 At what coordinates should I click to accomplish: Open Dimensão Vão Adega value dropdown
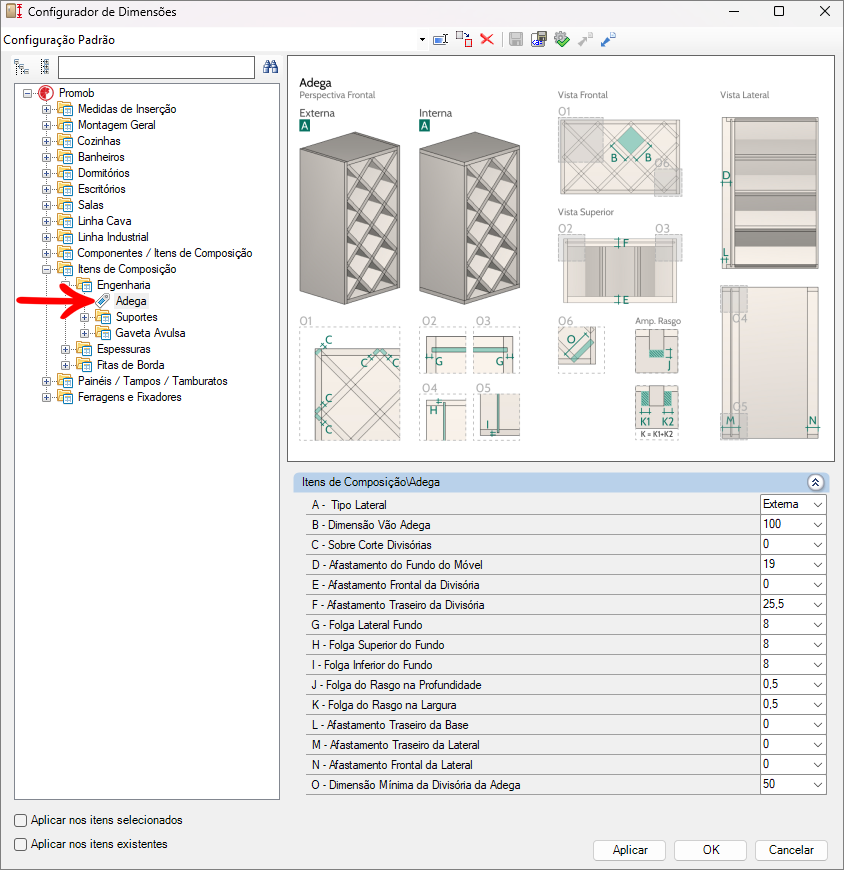[818, 525]
